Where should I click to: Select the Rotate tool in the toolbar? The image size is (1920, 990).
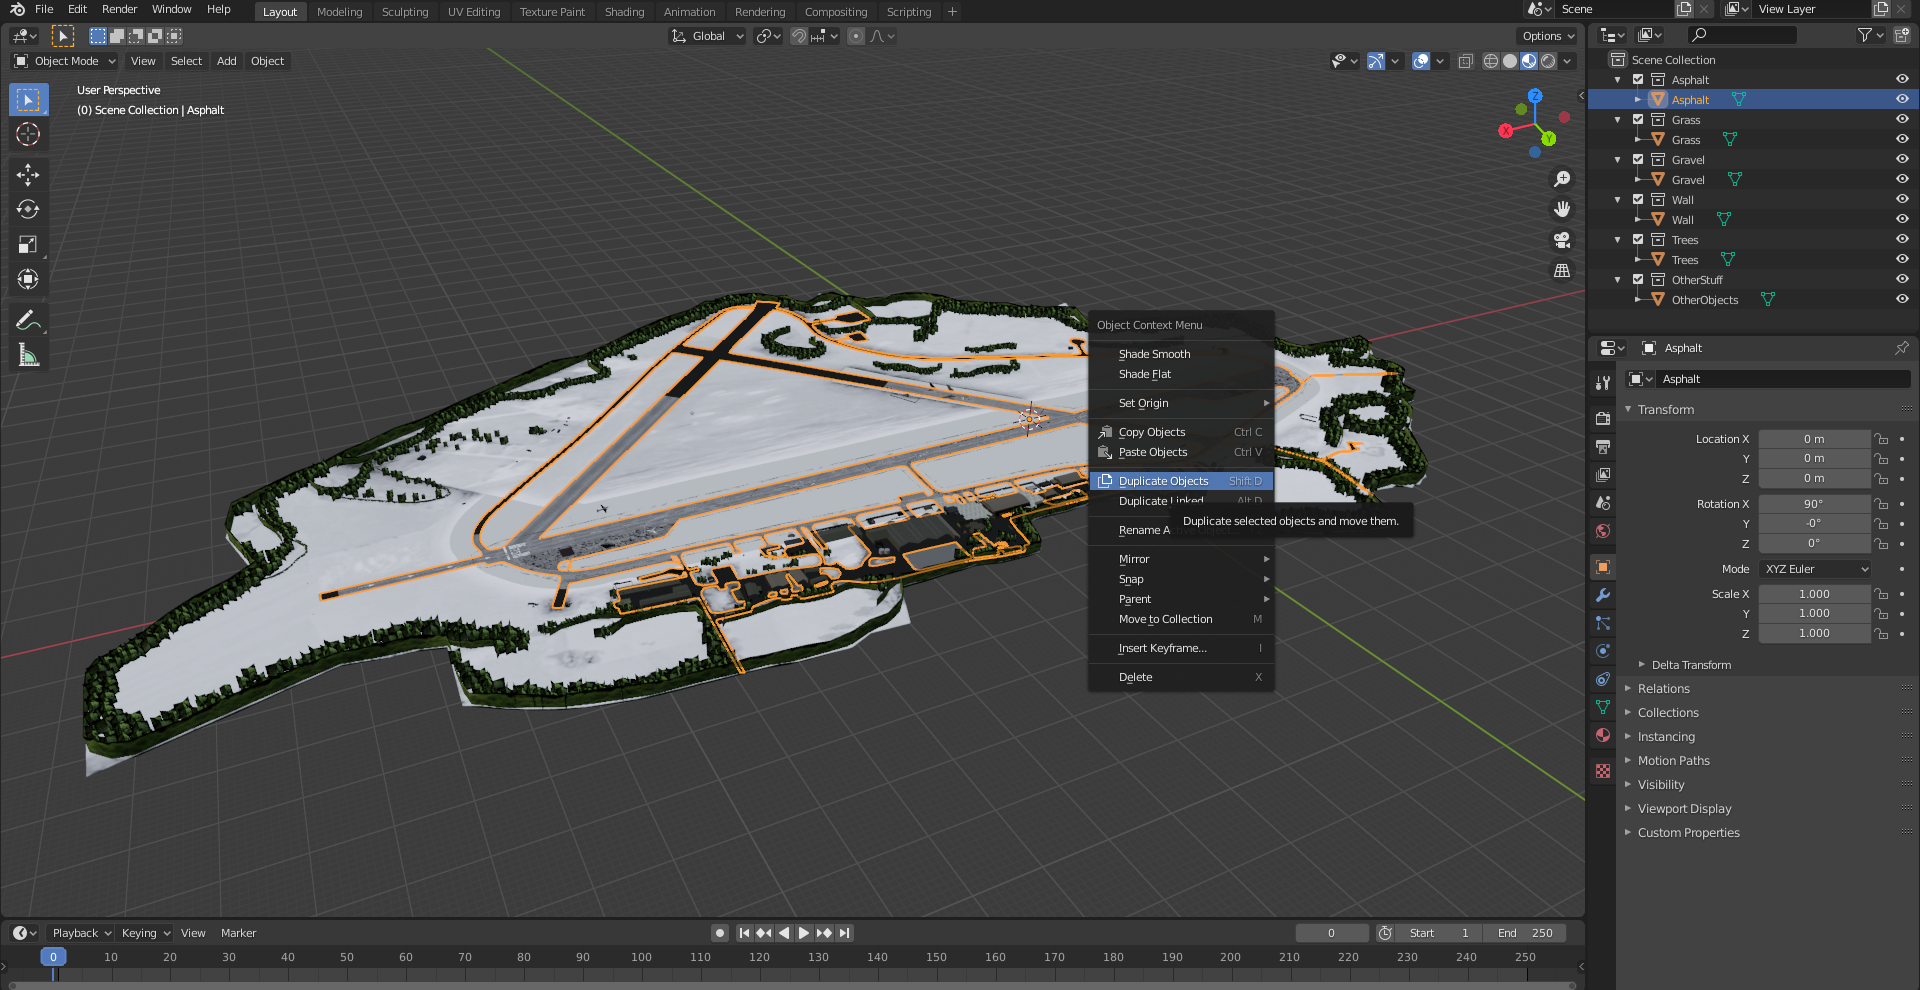click(28, 210)
